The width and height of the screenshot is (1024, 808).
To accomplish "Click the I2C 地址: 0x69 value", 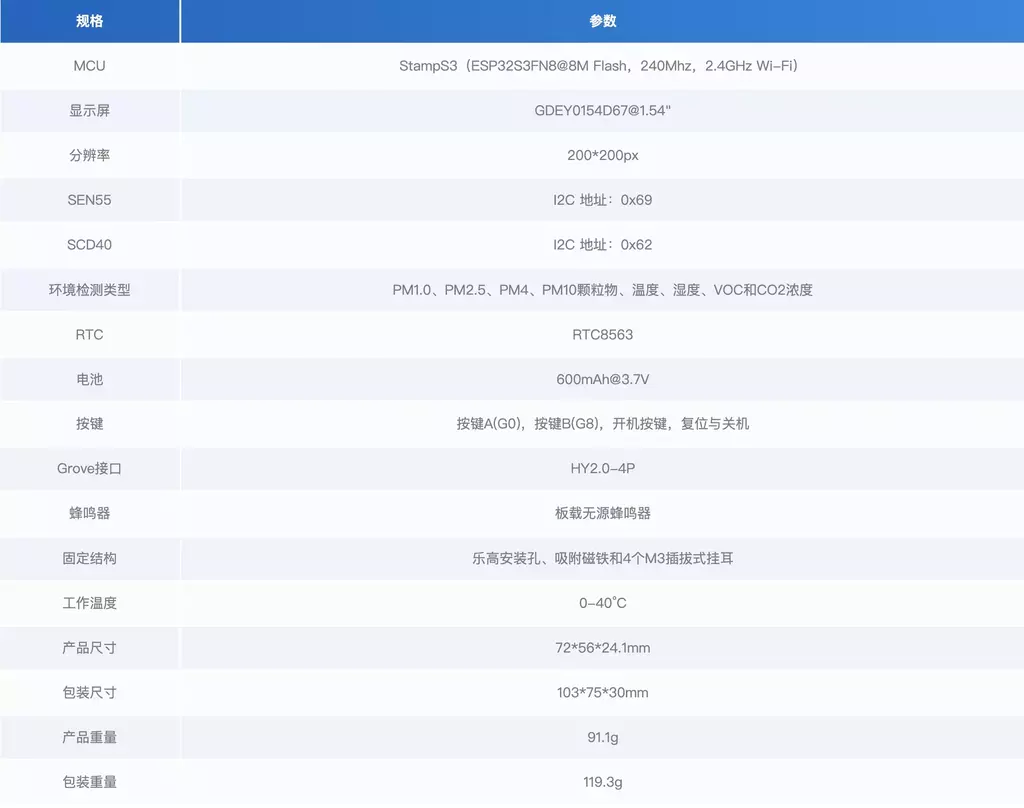I will 602,200.
